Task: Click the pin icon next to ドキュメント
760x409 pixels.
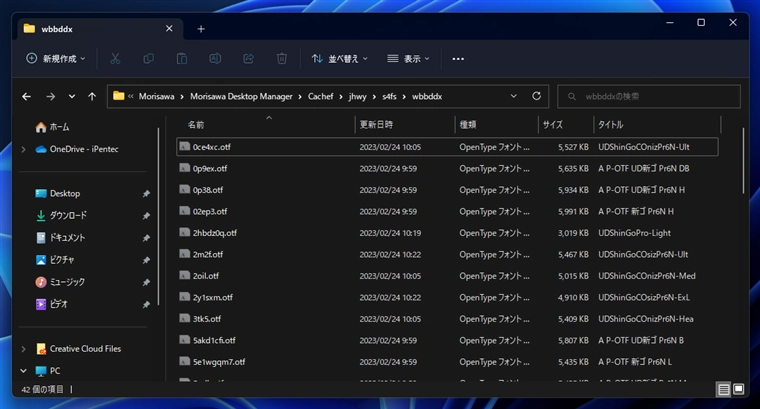Action: tap(146, 238)
